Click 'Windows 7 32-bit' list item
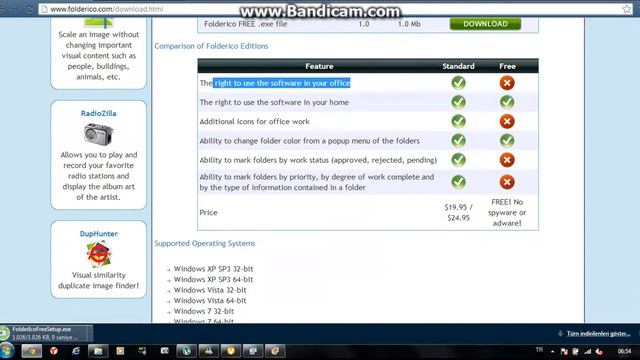Image resolution: width=640 pixels, height=360 pixels. pos(204,311)
